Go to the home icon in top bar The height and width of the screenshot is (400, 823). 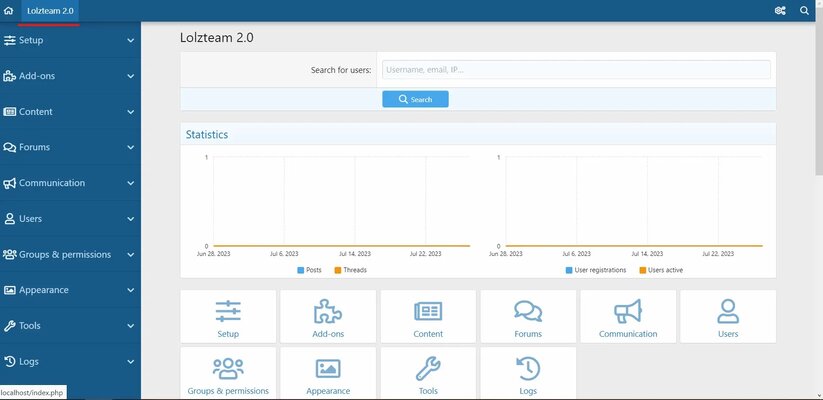8,10
